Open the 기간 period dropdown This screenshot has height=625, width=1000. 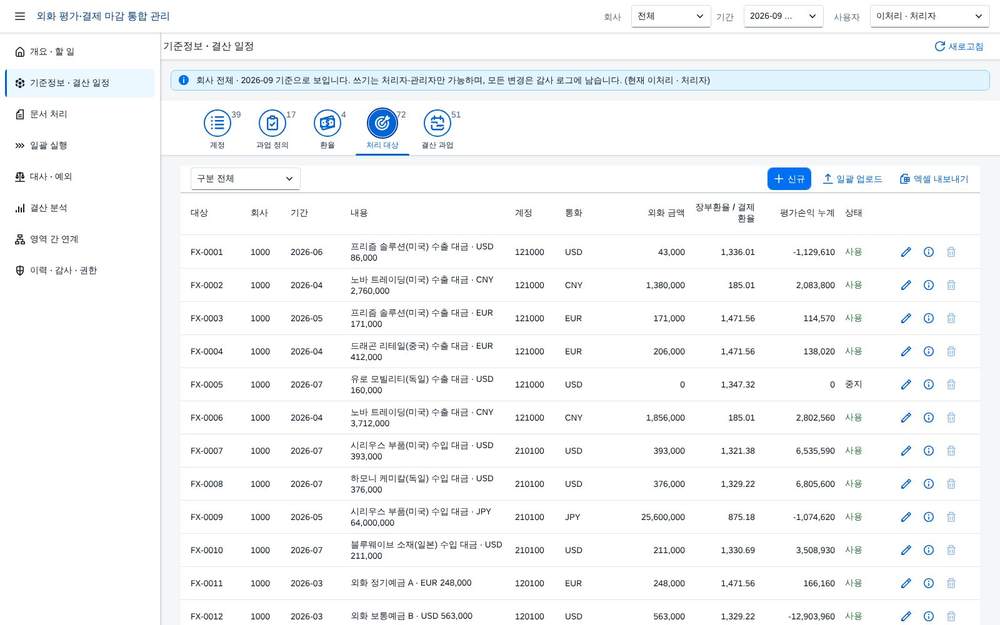(x=783, y=16)
